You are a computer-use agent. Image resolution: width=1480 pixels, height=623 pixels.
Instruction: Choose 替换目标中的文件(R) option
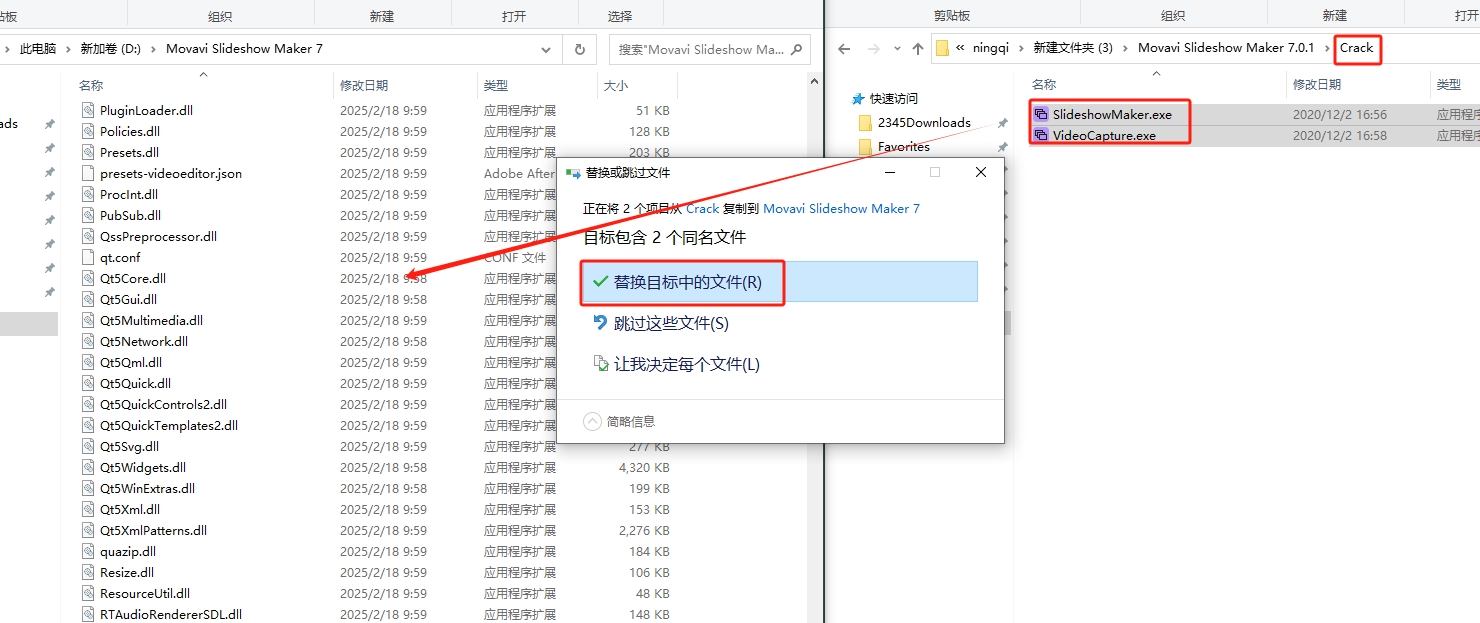click(779, 282)
